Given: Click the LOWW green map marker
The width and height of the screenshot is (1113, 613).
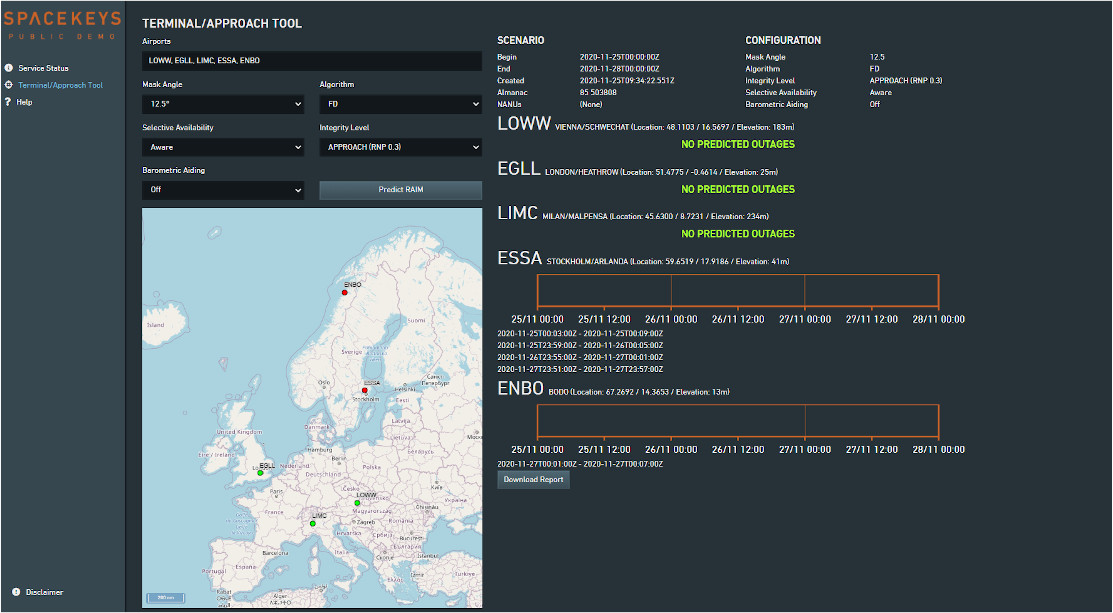Looking at the screenshot, I should [358, 503].
